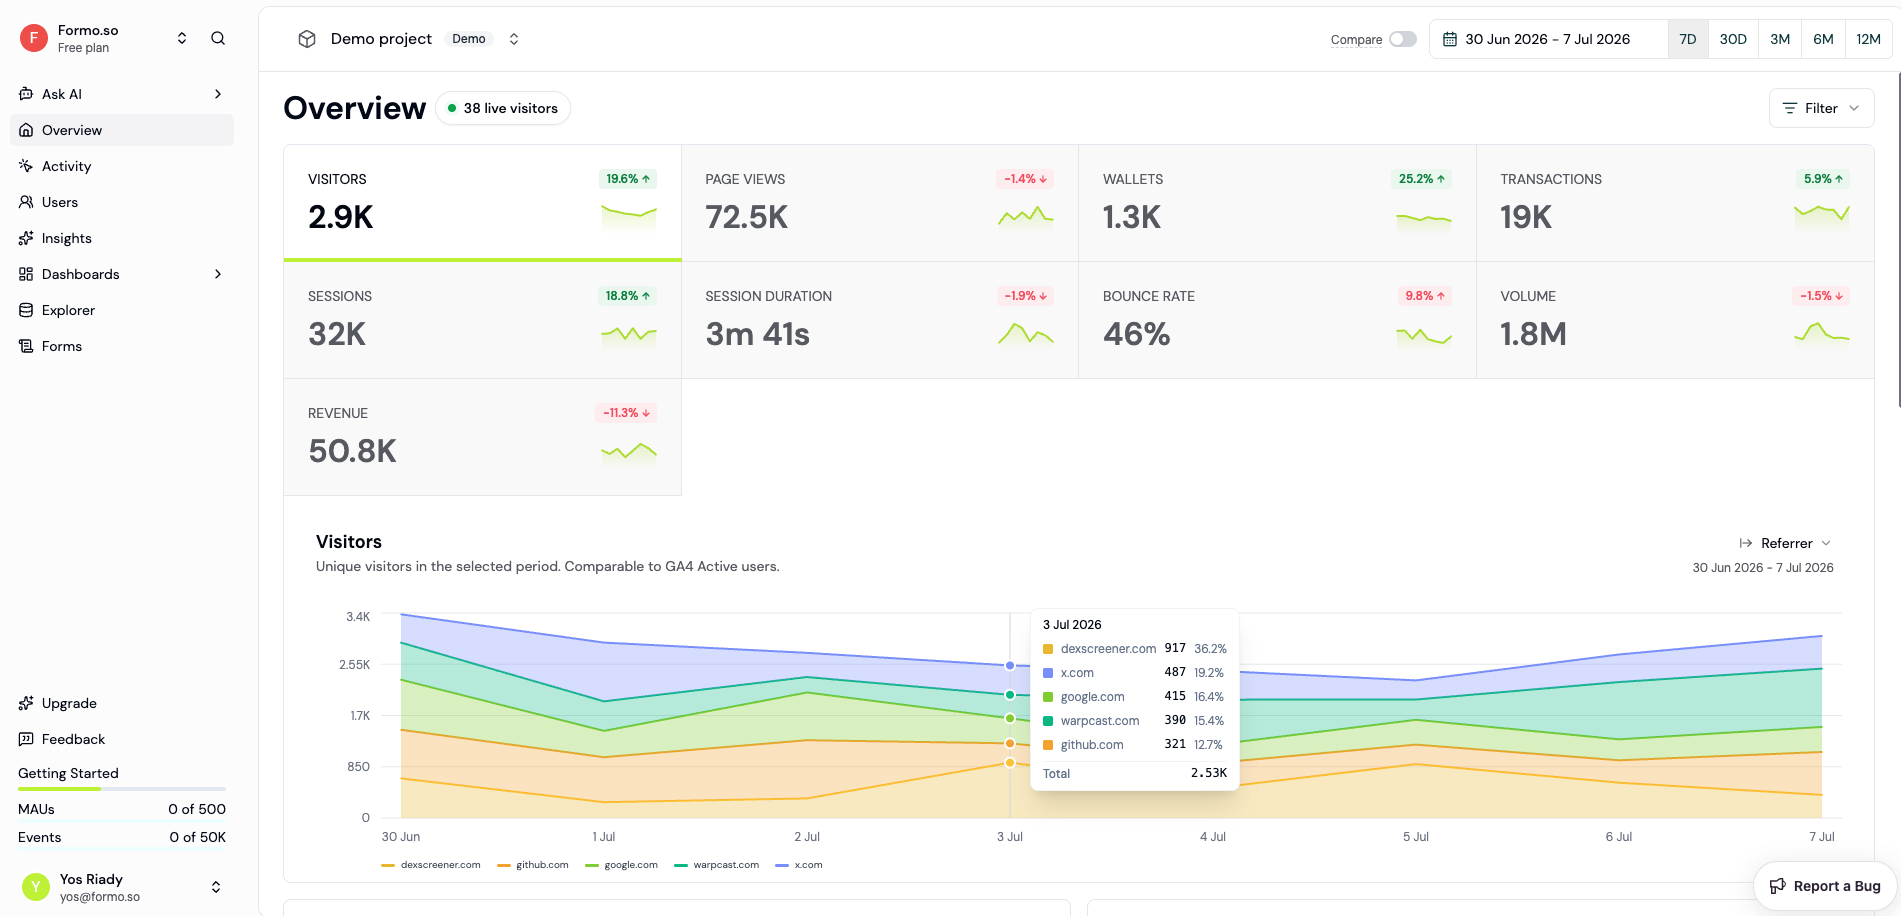Open the Referrer breakdown dropdown
This screenshot has width=1901, height=916.
[1785, 543]
